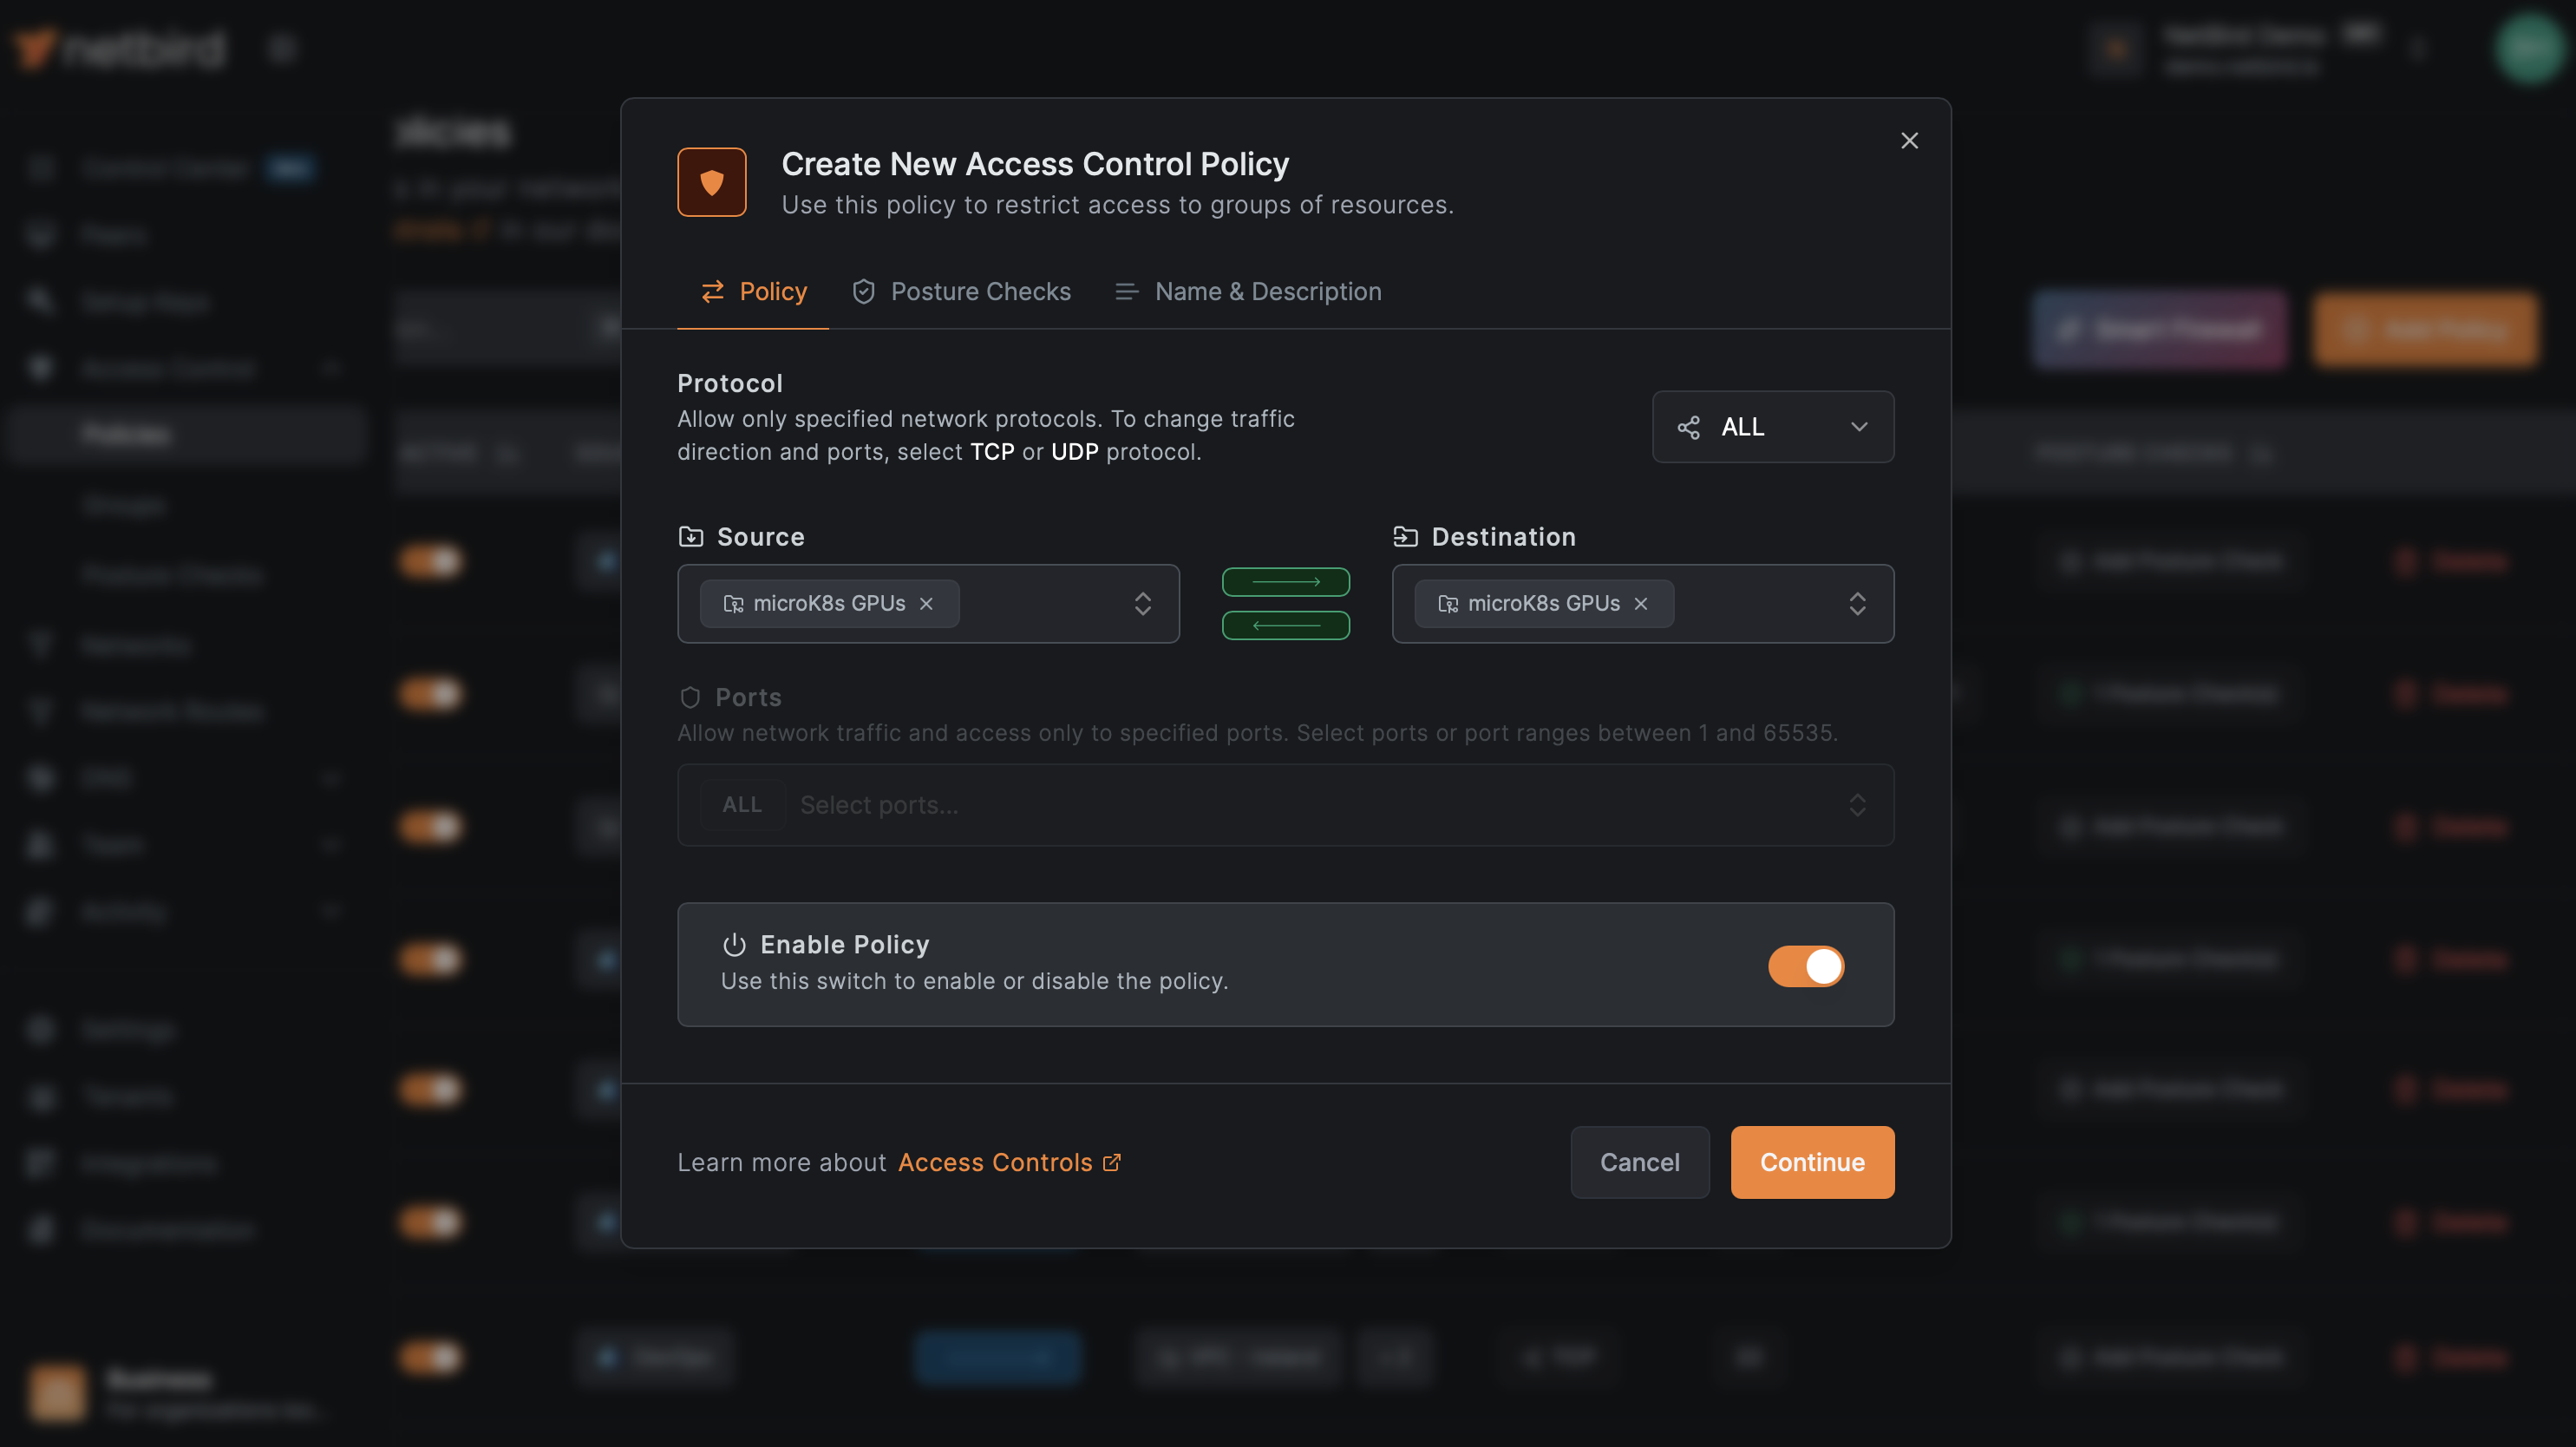The image size is (2576, 1447).
Task: Switch to the Posture Checks tab
Action: tap(961, 292)
